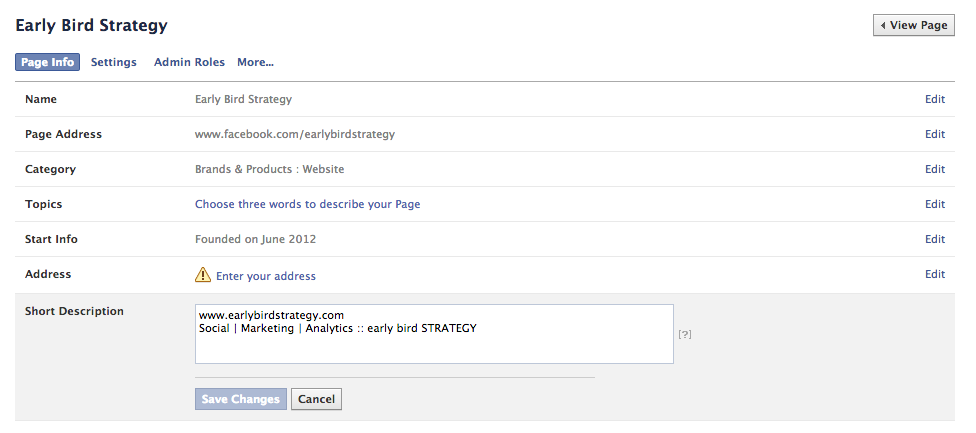The height and width of the screenshot is (433, 976).
Task: Switch to the Page Info tab
Action: (47, 62)
